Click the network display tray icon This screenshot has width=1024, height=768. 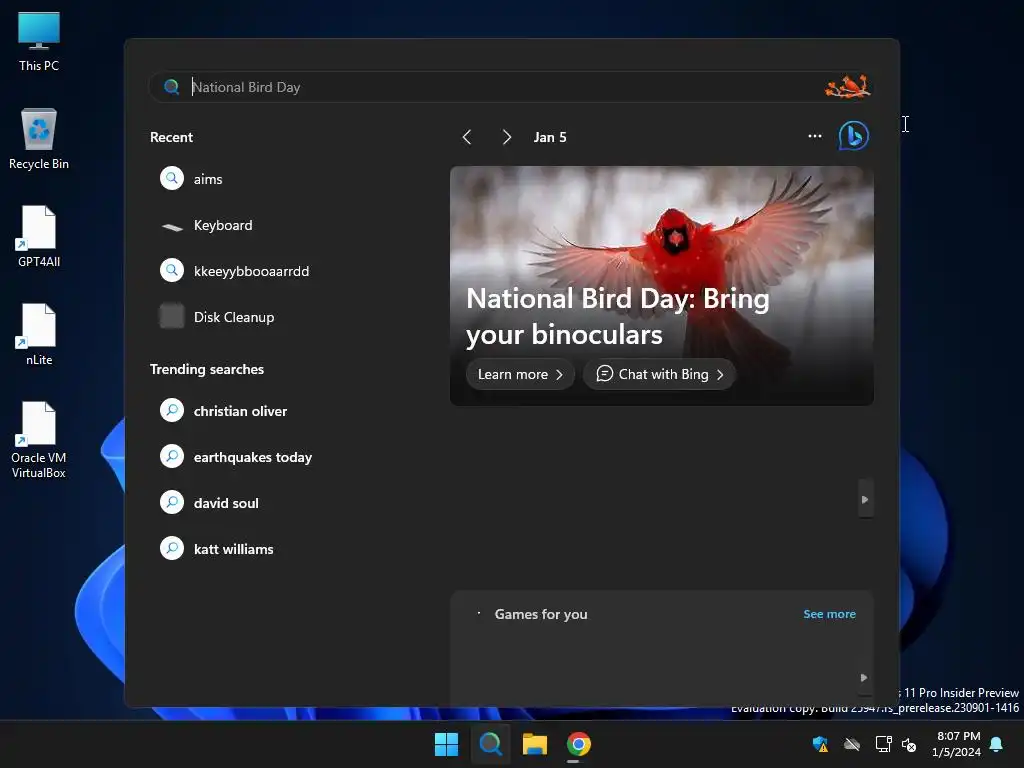coord(884,744)
